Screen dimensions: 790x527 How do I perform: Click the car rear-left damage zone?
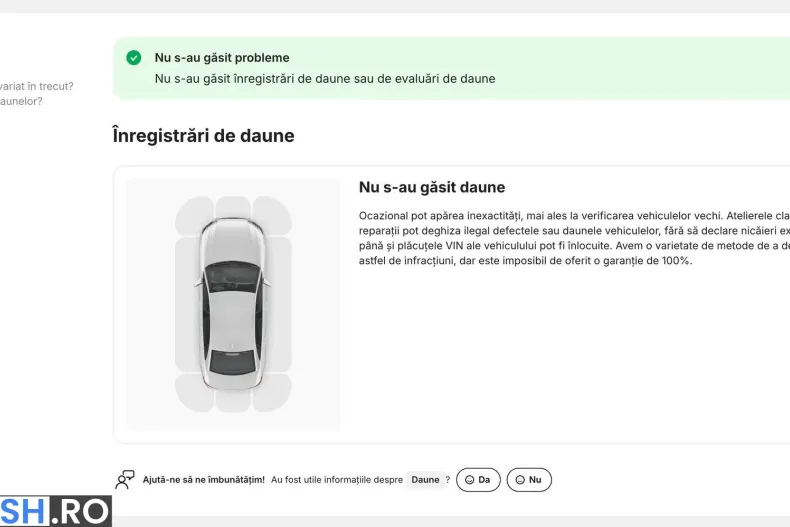(x=194, y=392)
